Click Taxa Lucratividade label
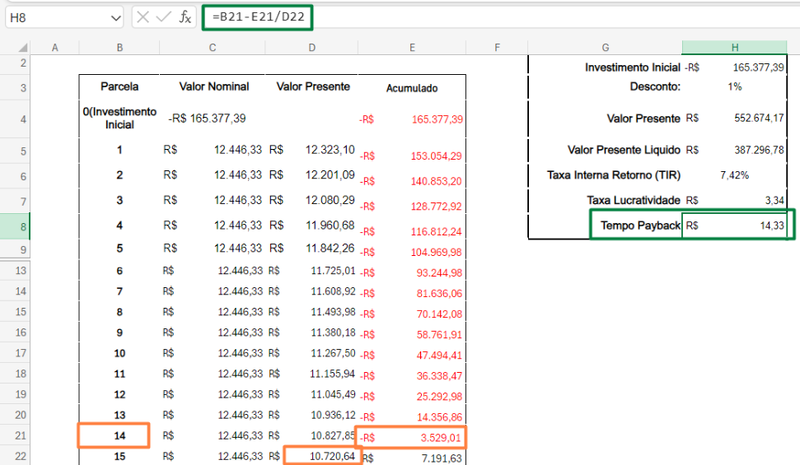The height and width of the screenshot is (465, 800). pyautogui.click(x=633, y=200)
